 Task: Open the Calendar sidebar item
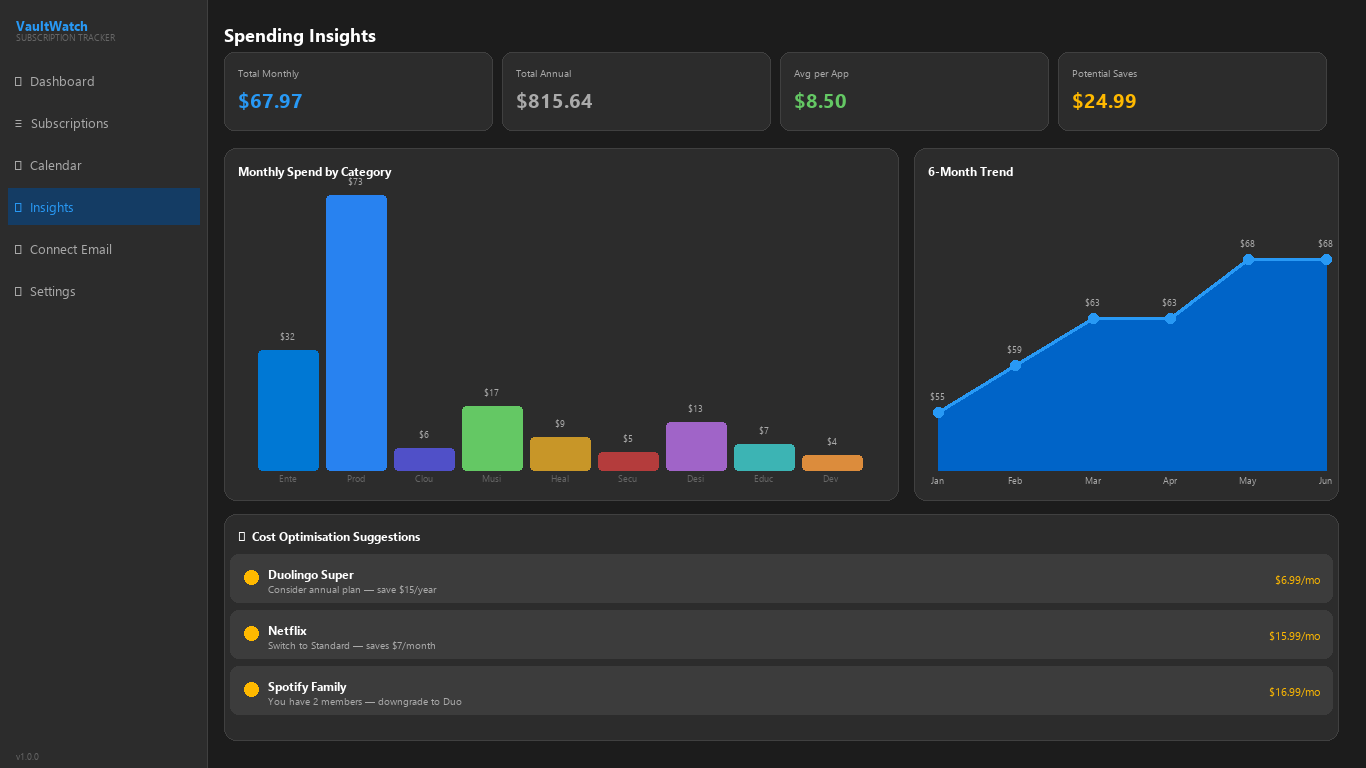104,166
